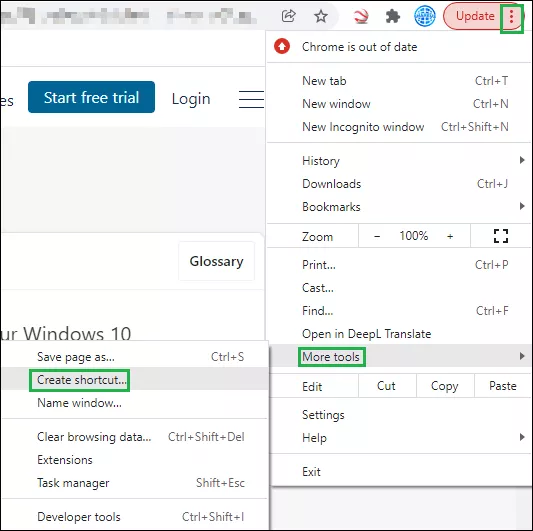Open the Extensions puzzle piece icon
The width and height of the screenshot is (533, 531).
(x=393, y=16)
